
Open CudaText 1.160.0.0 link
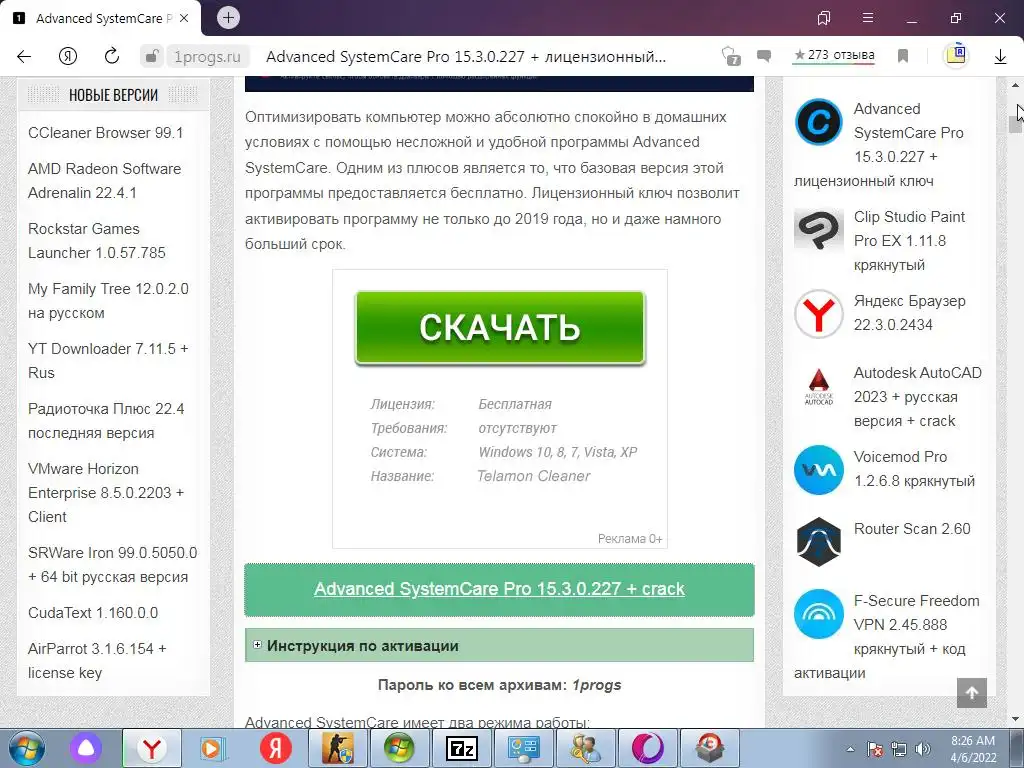coord(93,613)
